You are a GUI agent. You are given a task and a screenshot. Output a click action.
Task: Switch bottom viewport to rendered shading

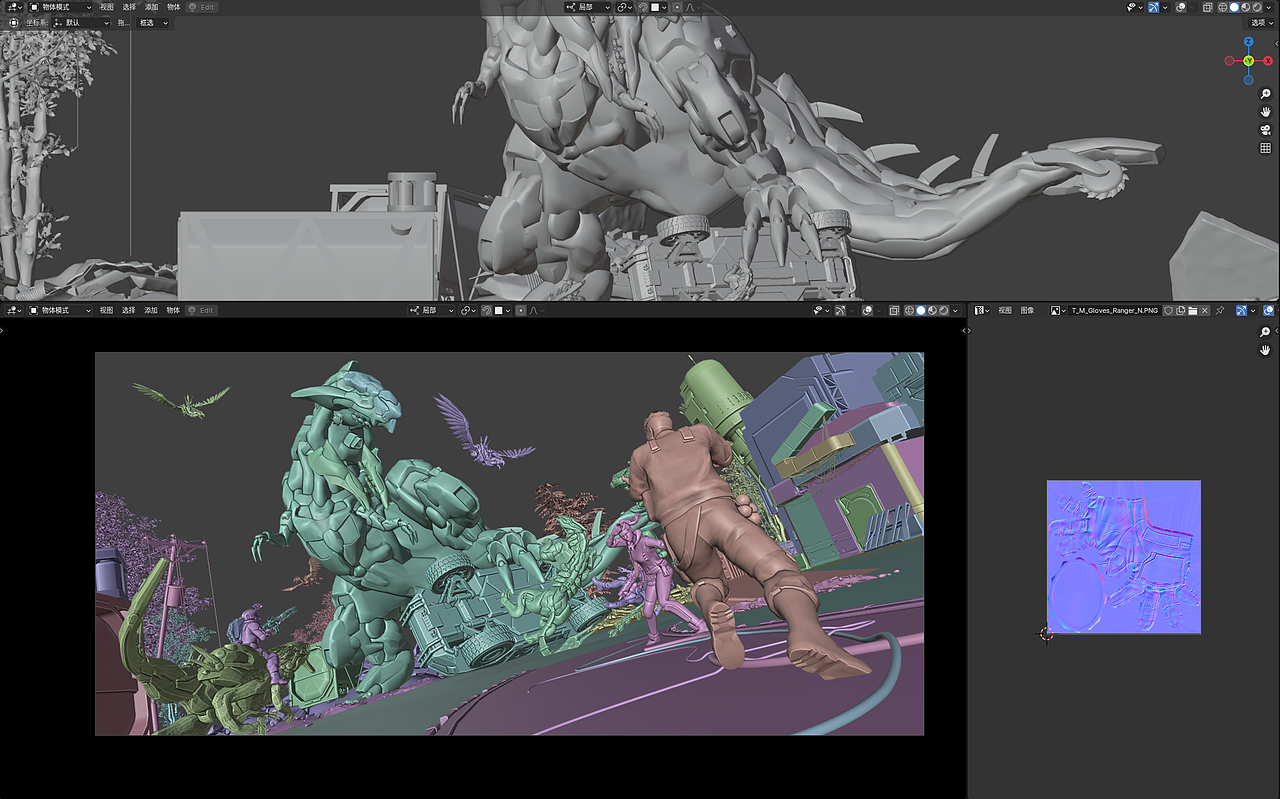click(x=946, y=310)
